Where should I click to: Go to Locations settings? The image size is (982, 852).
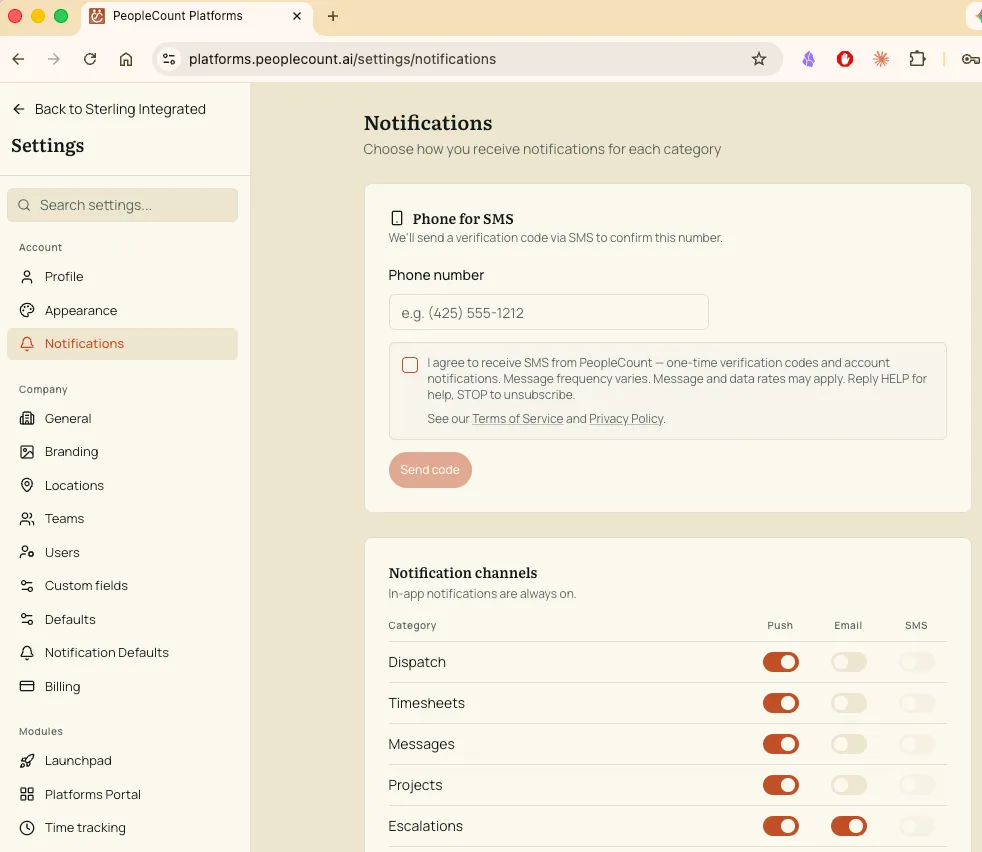pos(122,485)
